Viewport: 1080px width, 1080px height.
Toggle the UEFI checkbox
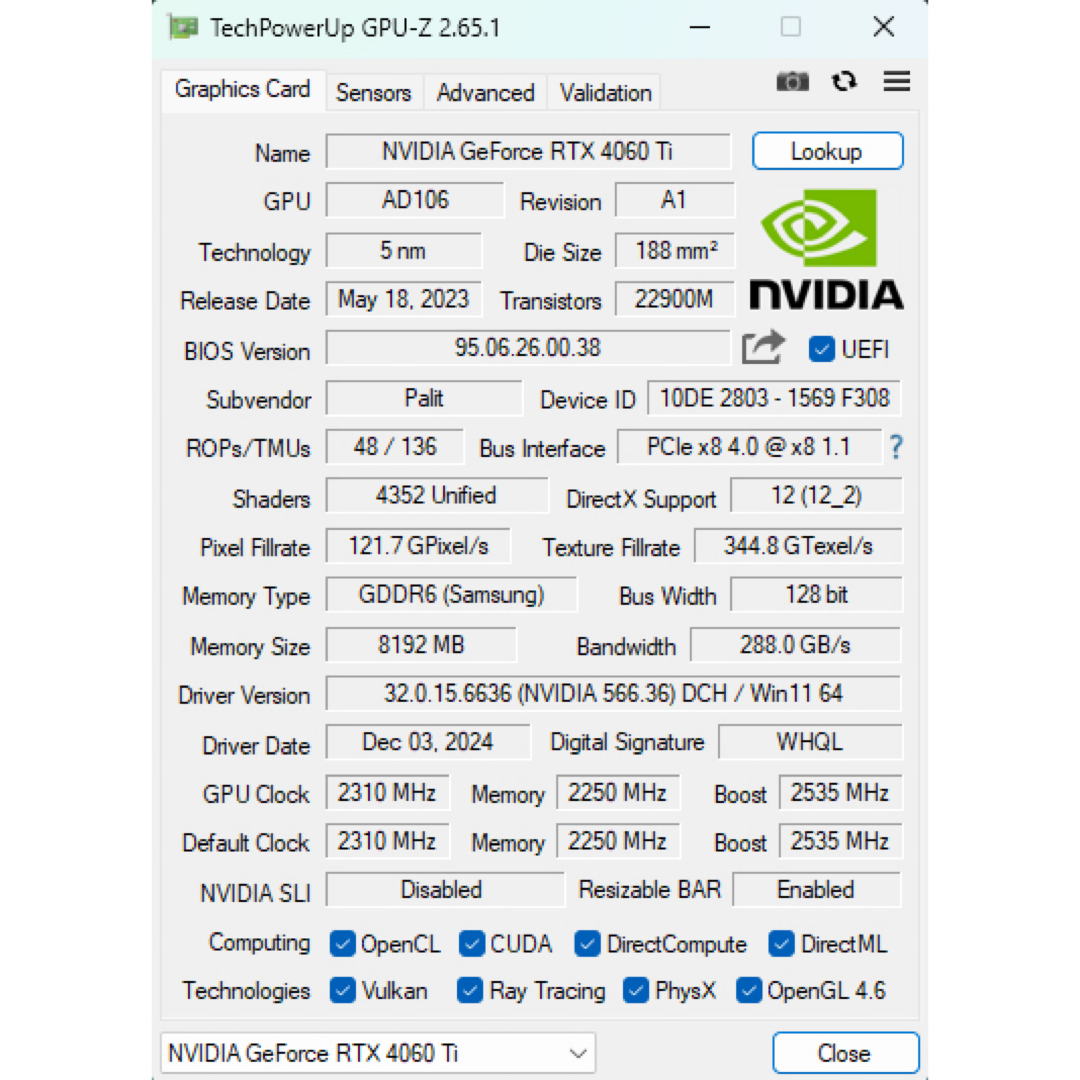[x=821, y=349]
